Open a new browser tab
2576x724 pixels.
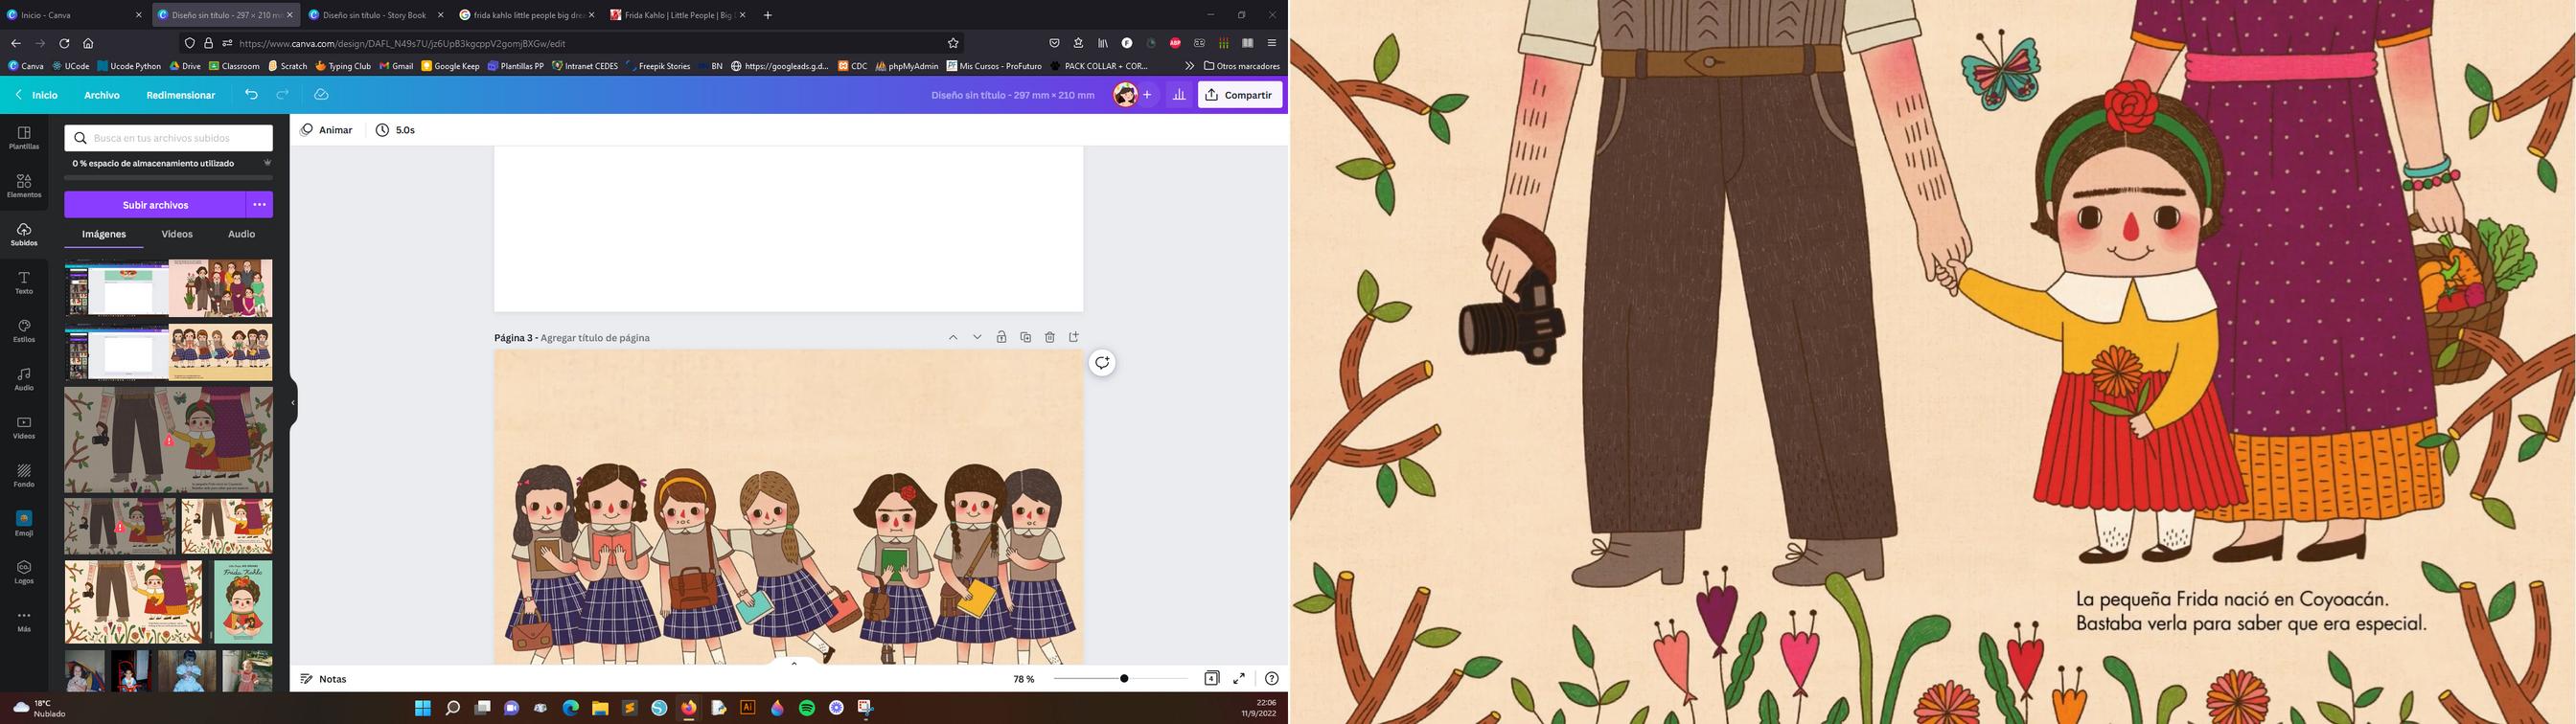pos(767,15)
